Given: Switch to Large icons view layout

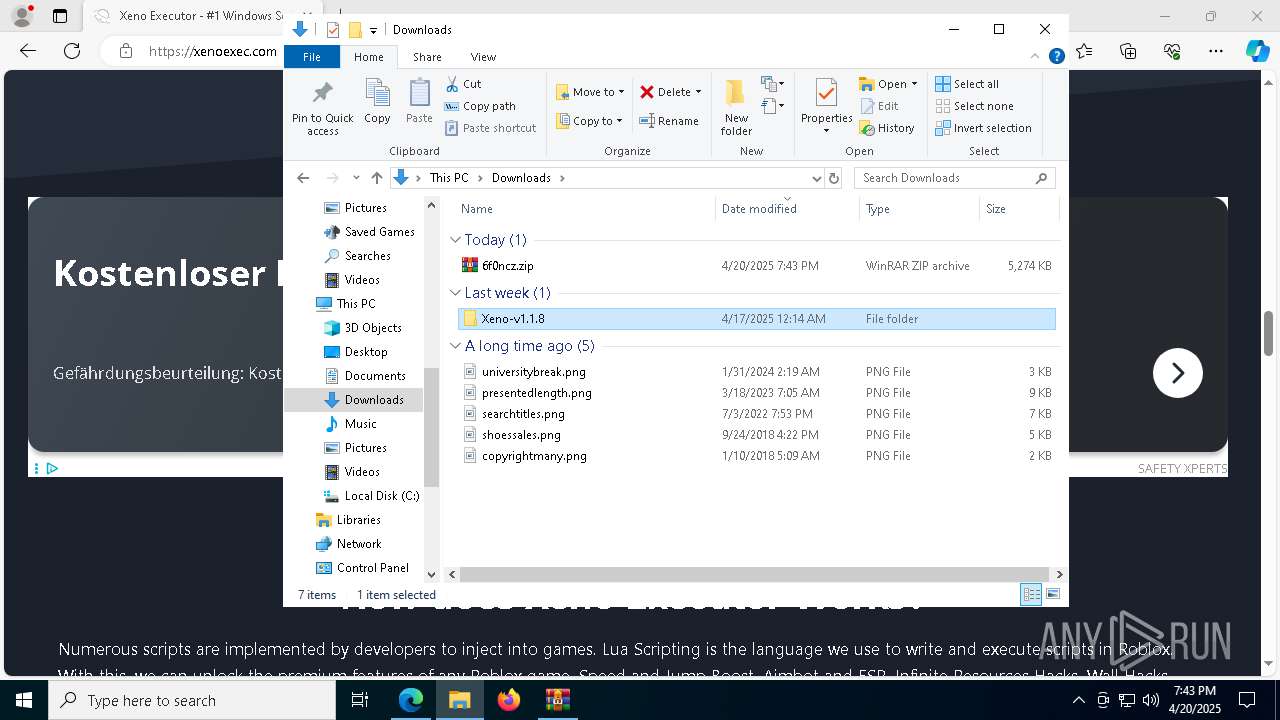Looking at the screenshot, I should point(1052,595).
